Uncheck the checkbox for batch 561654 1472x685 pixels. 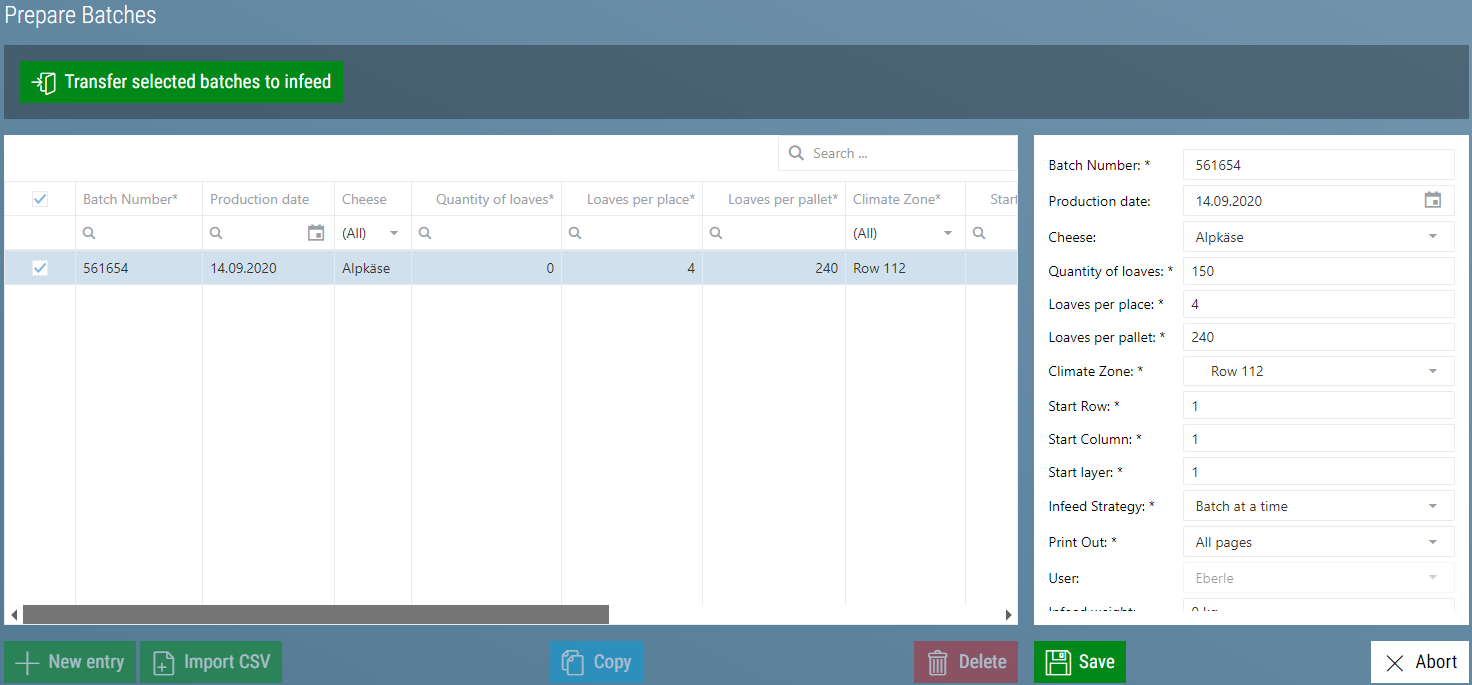[x=40, y=268]
